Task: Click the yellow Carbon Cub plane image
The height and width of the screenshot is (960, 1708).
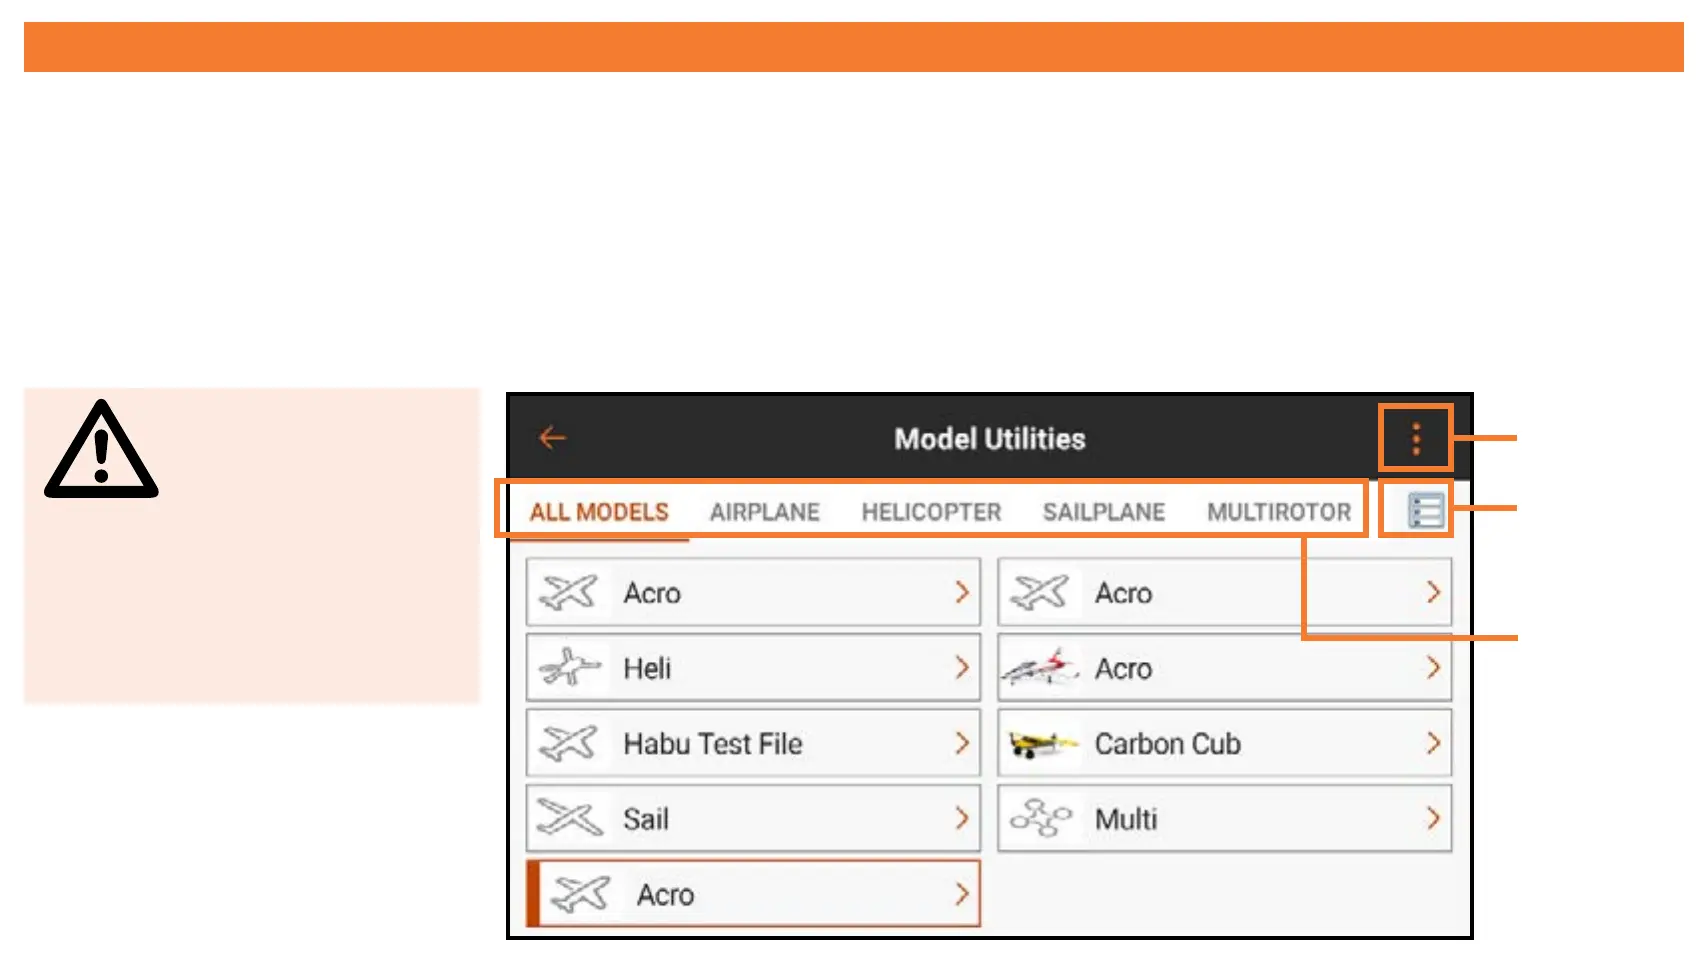Action: [x=1040, y=744]
